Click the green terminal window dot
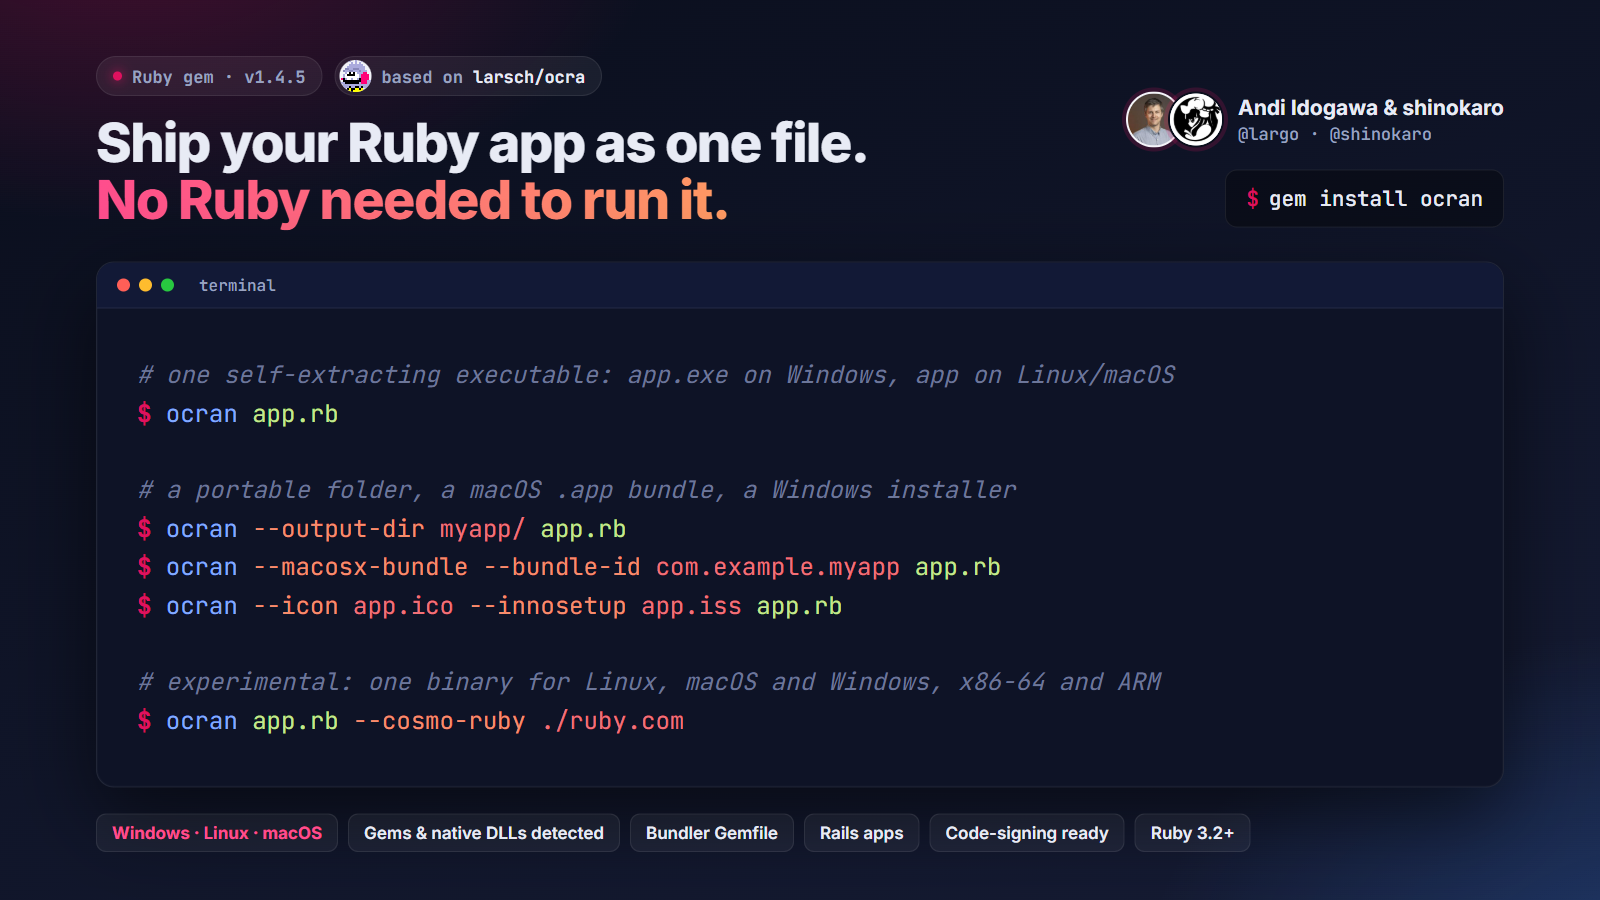This screenshot has height=900, width=1600. pos(168,285)
